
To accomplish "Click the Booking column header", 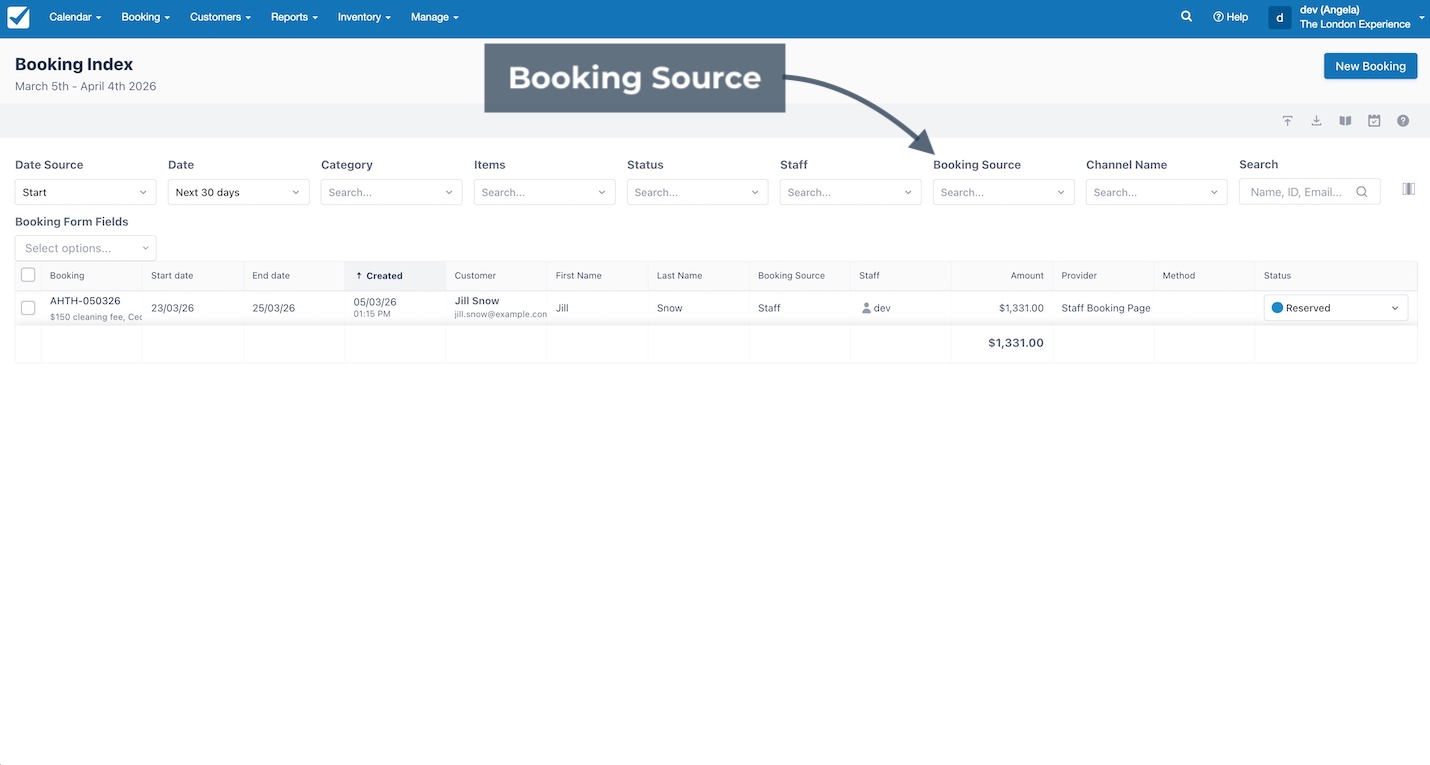I will [x=91, y=275].
